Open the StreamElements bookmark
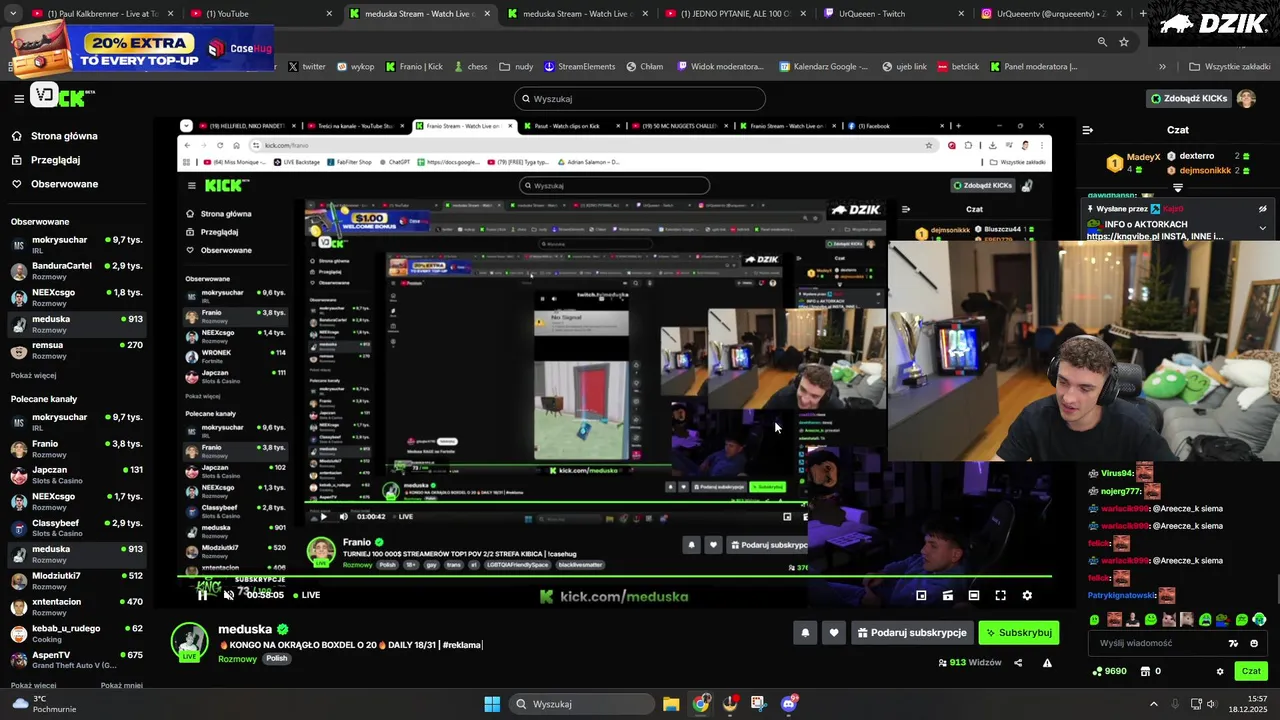Viewport: 1280px width, 720px height. click(x=579, y=67)
